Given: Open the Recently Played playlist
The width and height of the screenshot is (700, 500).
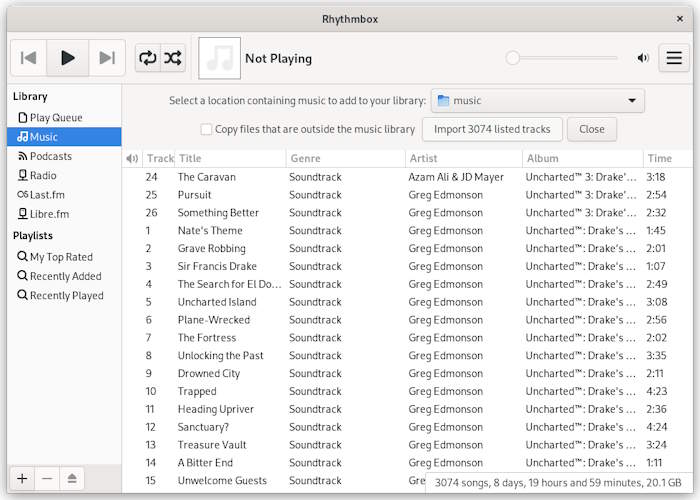Looking at the screenshot, I should [x=64, y=295].
